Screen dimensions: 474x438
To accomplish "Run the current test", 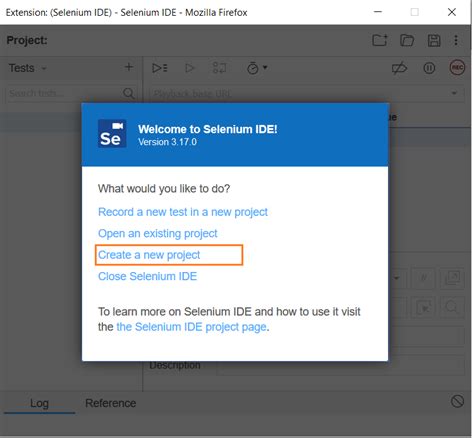I will coord(190,68).
